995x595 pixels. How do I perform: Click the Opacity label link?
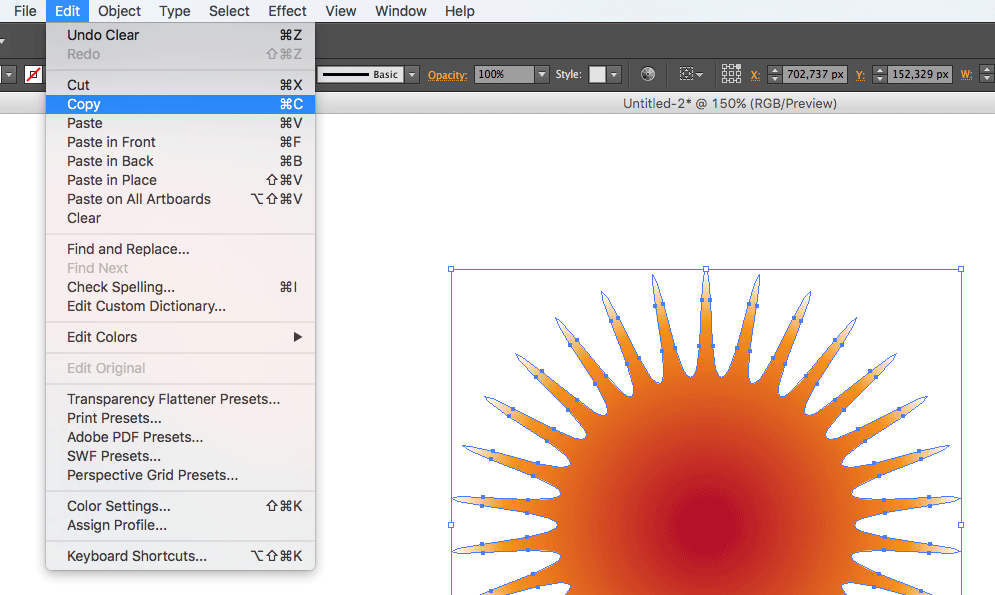tap(447, 75)
